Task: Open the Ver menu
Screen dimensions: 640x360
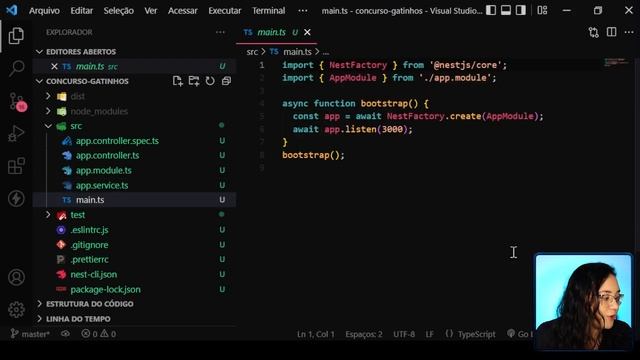Action: click(151, 11)
